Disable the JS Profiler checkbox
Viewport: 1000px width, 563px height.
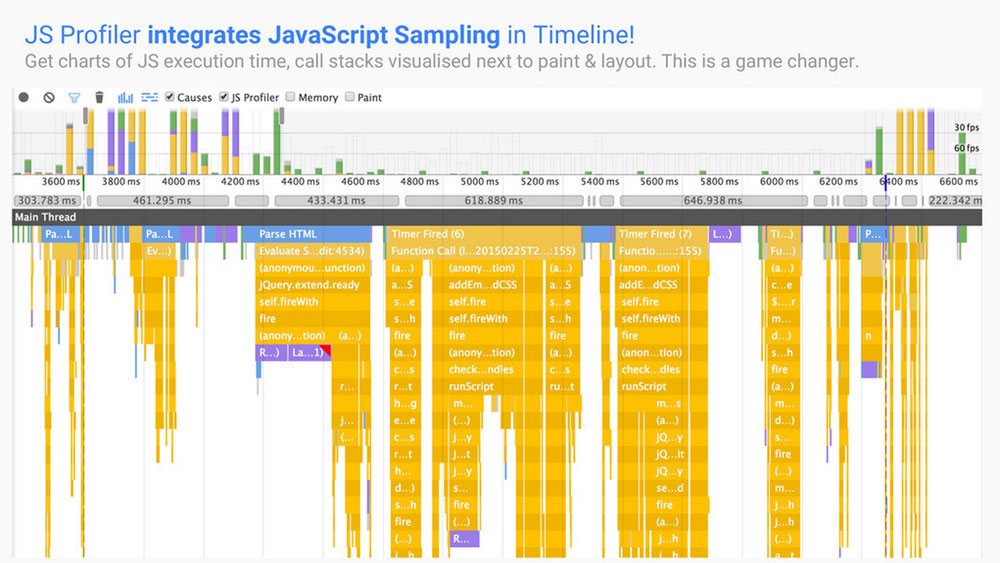(224, 97)
